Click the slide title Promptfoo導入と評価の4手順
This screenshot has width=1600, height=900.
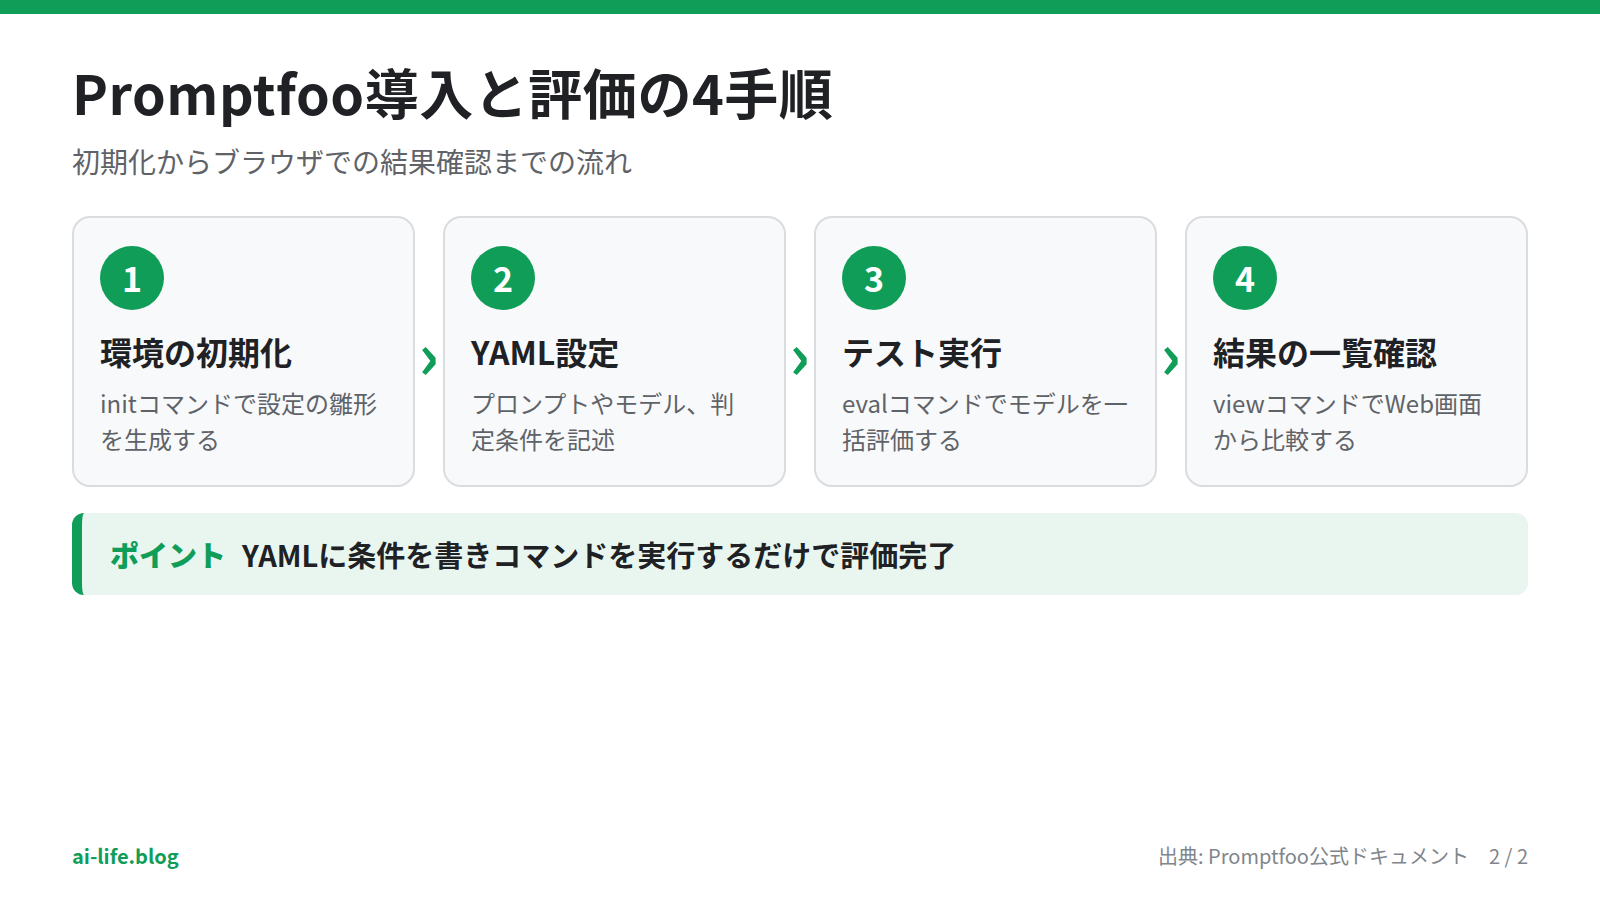(452, 95)
